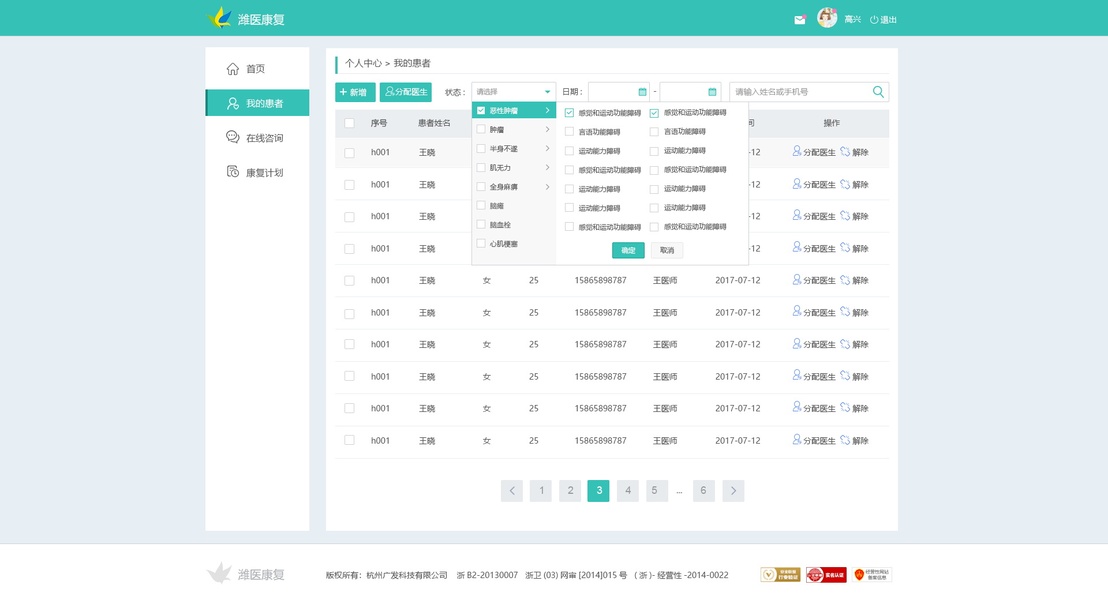Check the 脑血栓 checkbox
The image size is (1108, 600).
(x=481, y=224)
